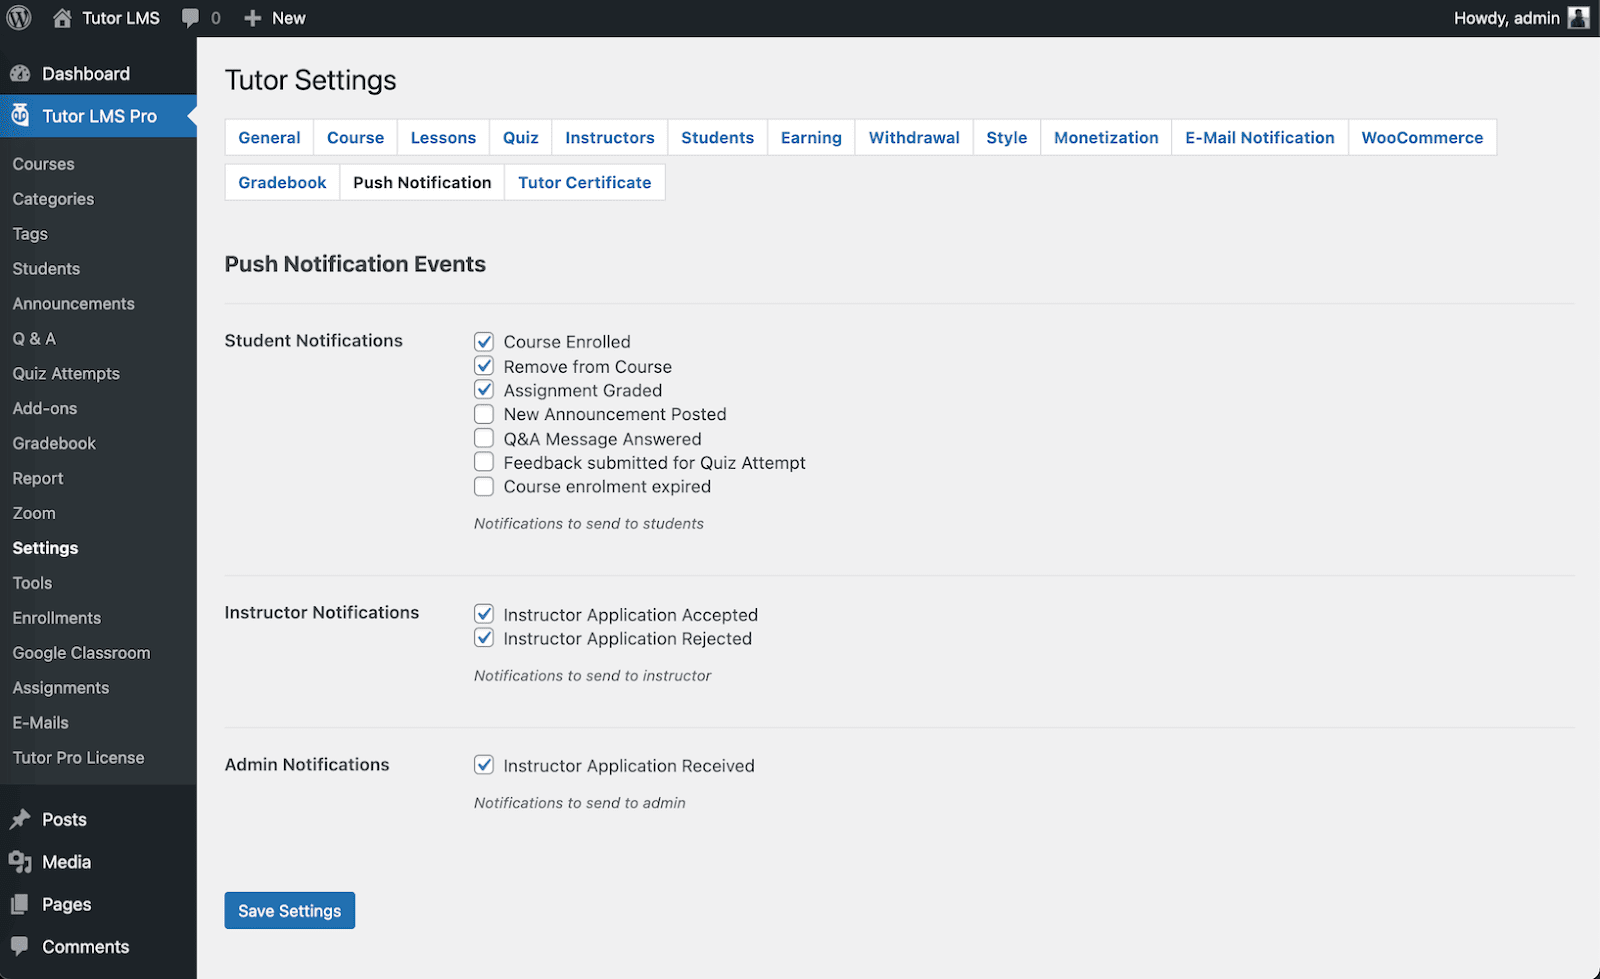The width and height of the screenshot is (1600, 979).
Task: Switch to the Gradebook tab
Action: [282, 182]
